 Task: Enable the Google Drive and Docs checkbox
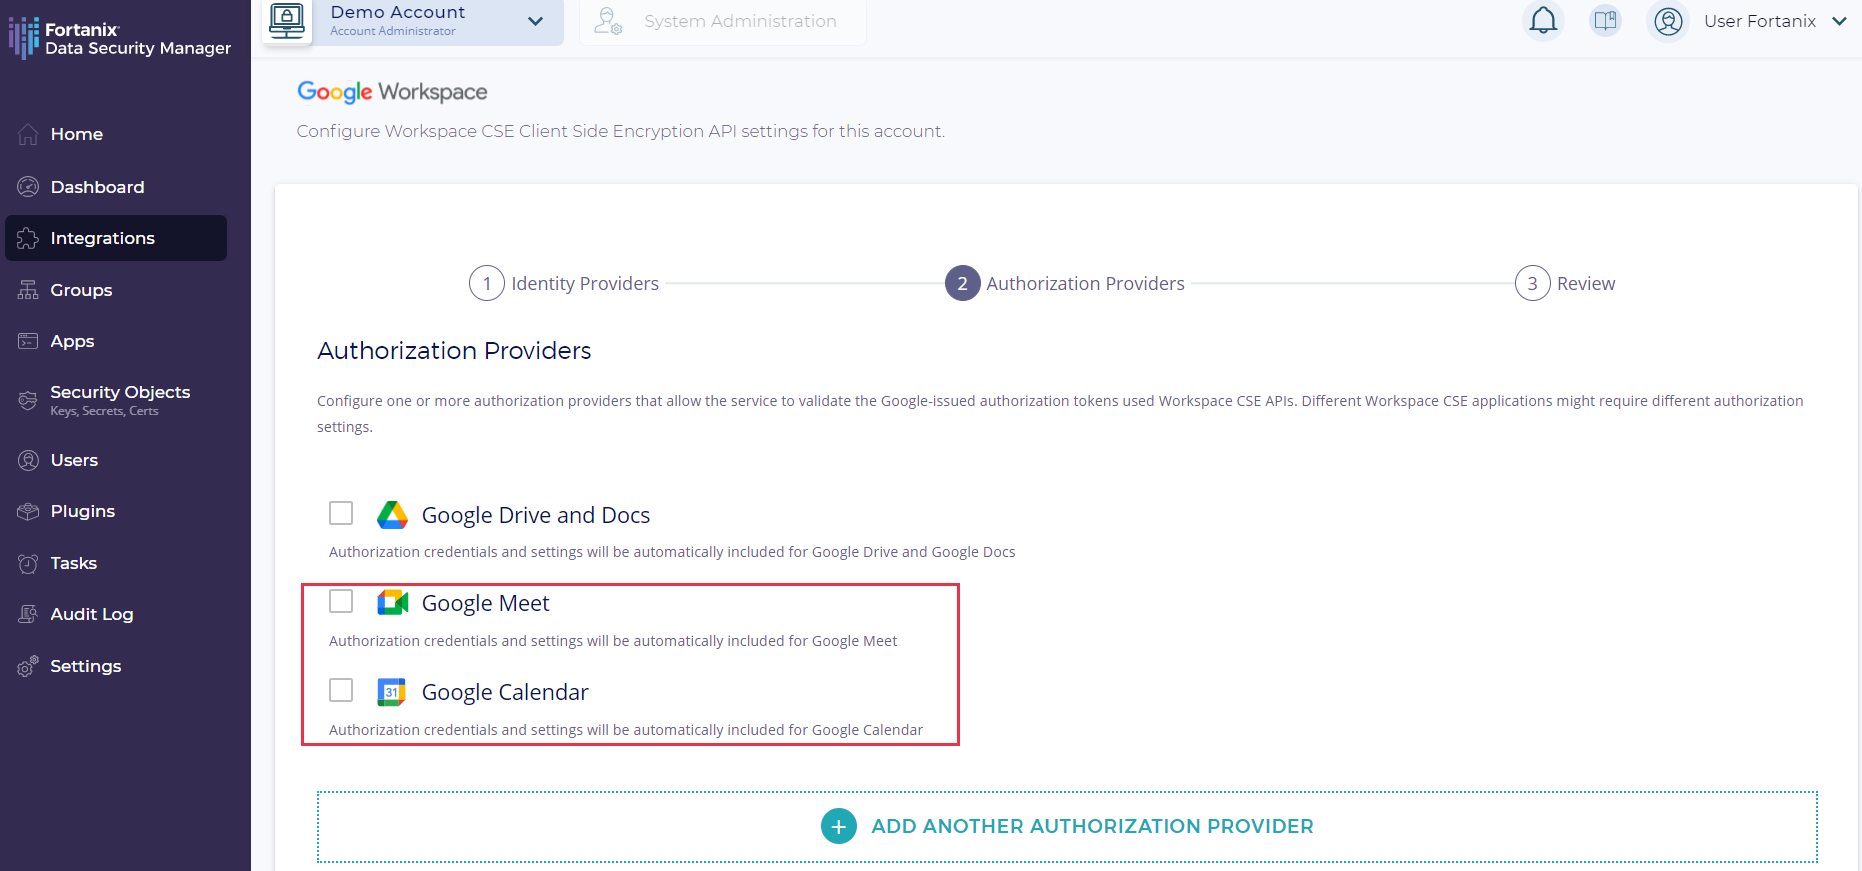click(341, 513)
